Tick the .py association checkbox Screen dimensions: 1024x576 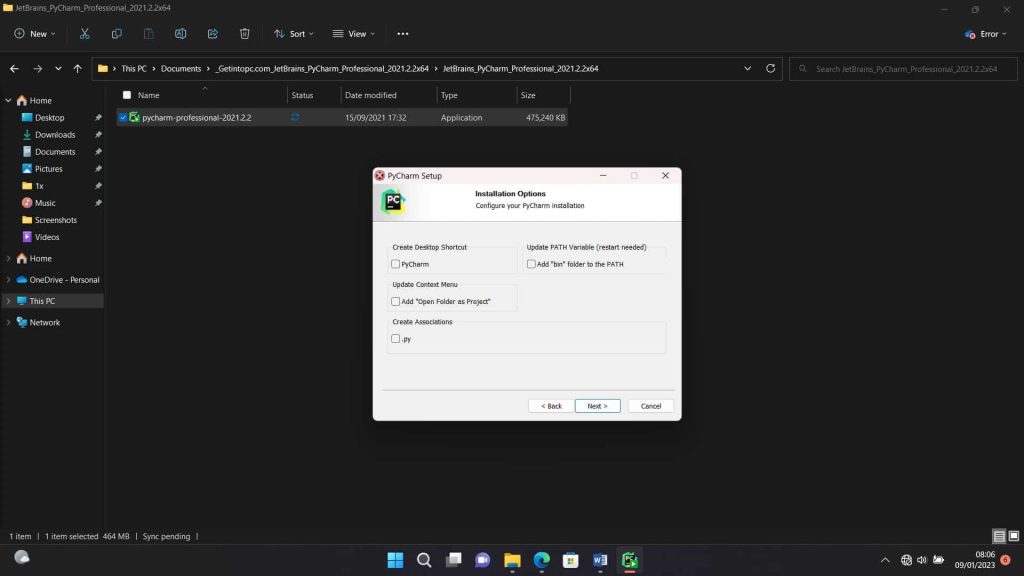coord(396,339)
